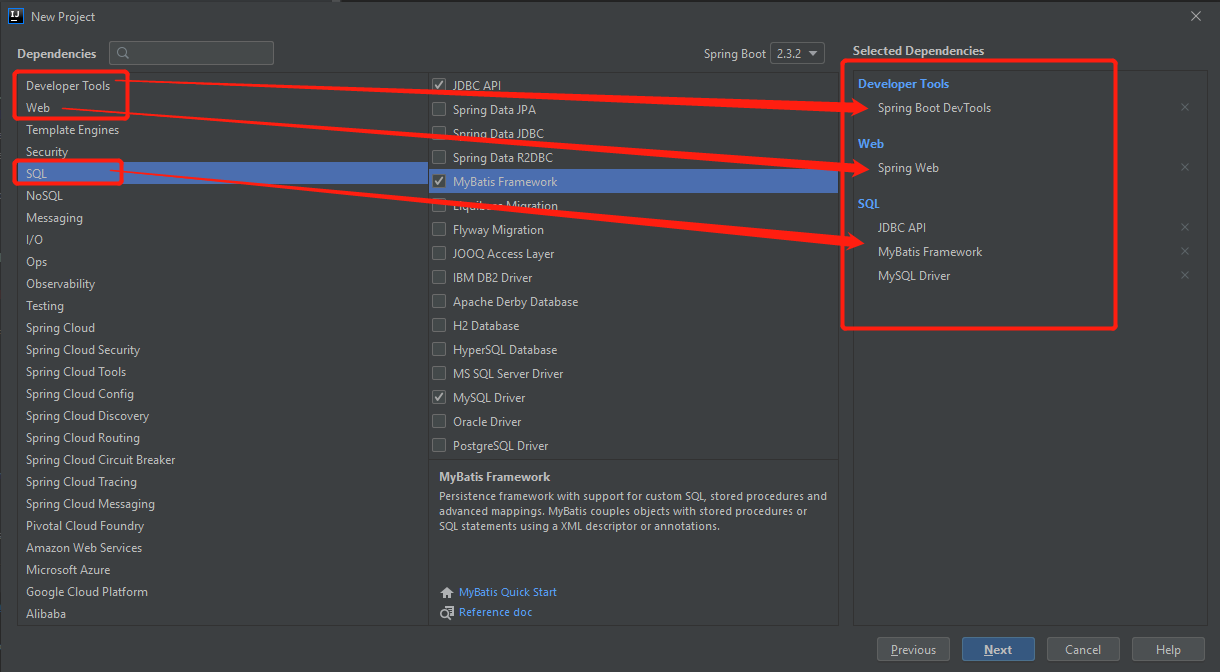Enable the MS SQL Server Driver checkbox

[439, 373]
